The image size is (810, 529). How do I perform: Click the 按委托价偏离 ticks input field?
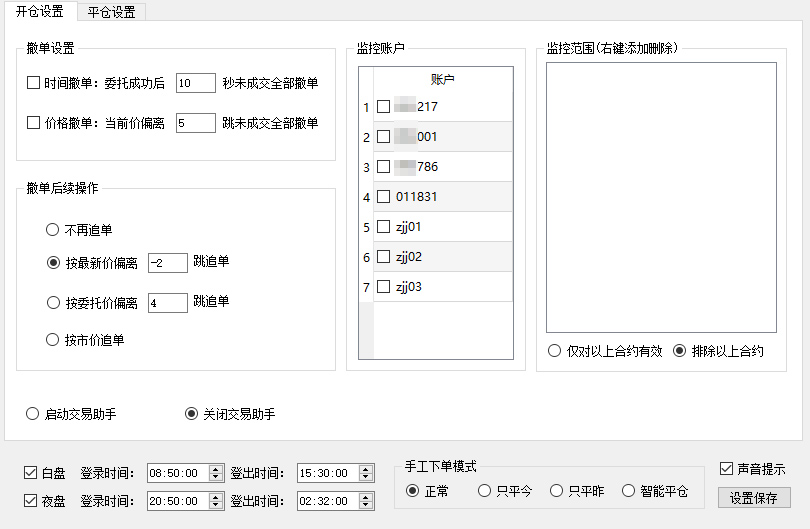[x=167, y=302]
